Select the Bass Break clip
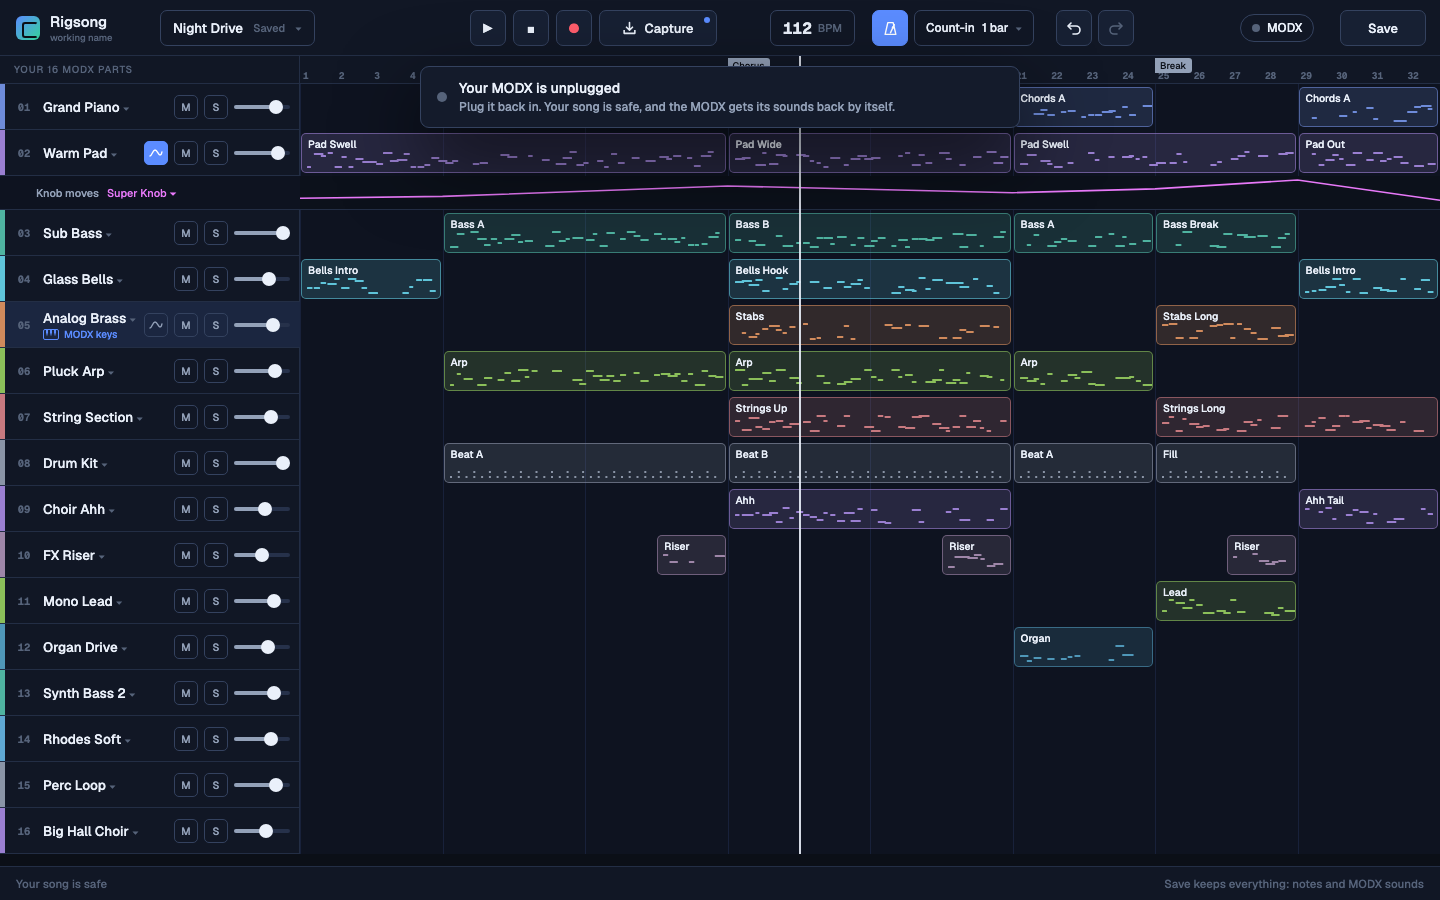The width and height of the screenshot is (1440, 900). [1226, 233]
